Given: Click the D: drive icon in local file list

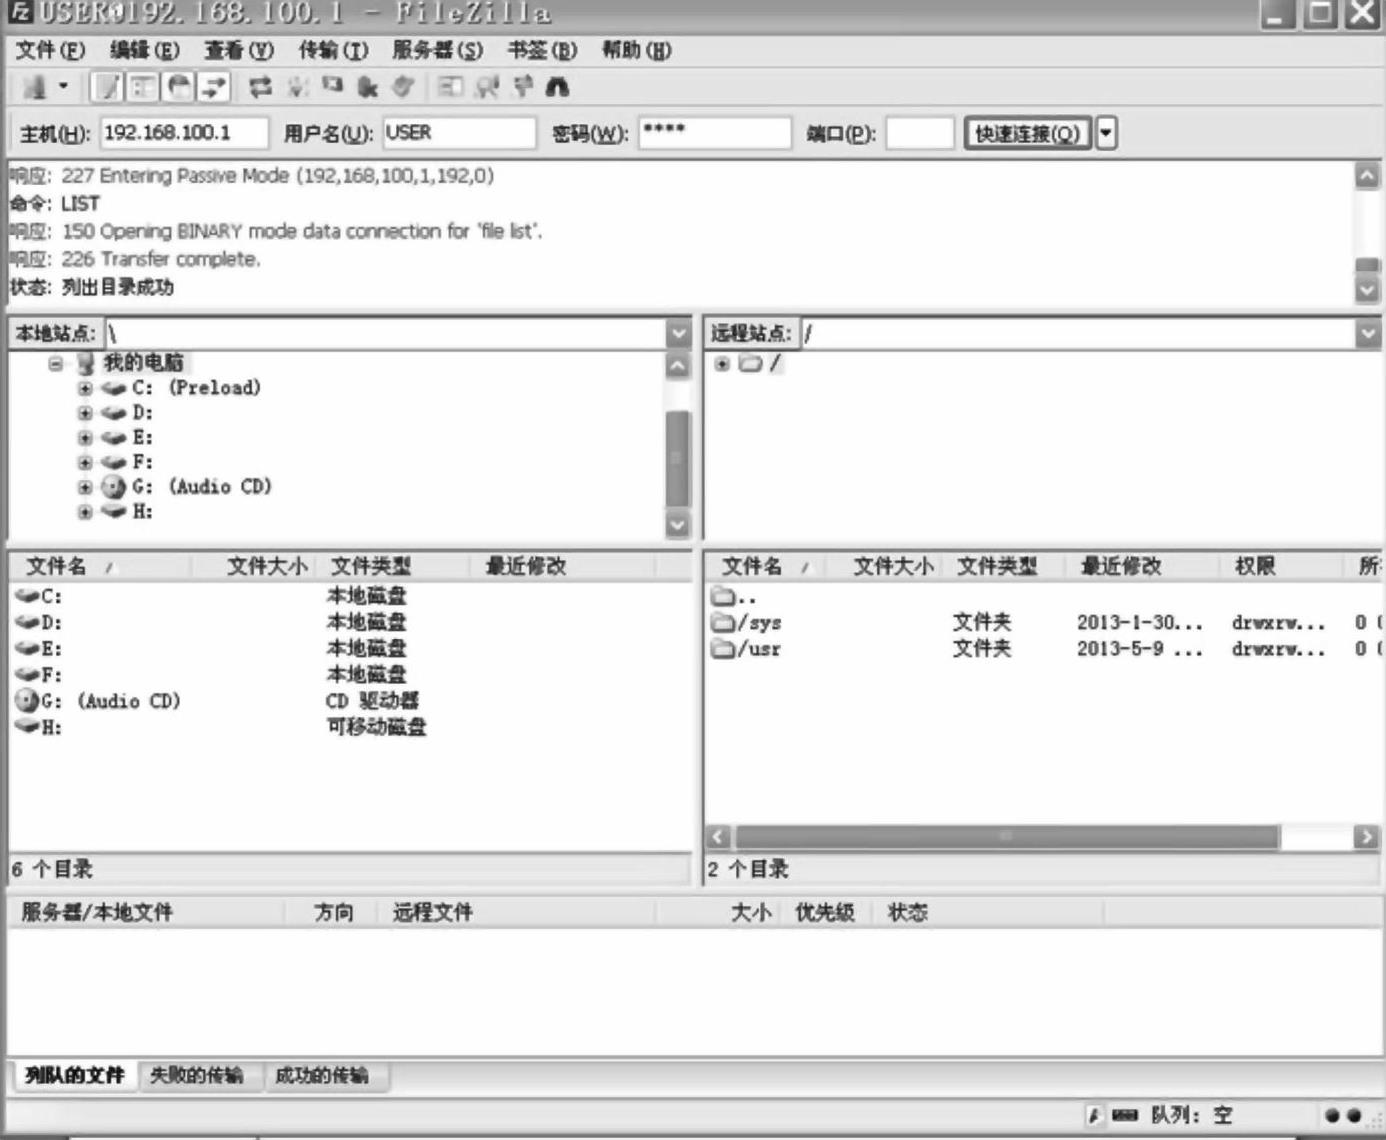Looking at the screenshot, I should pyautogui.click(x=27, y=622).
